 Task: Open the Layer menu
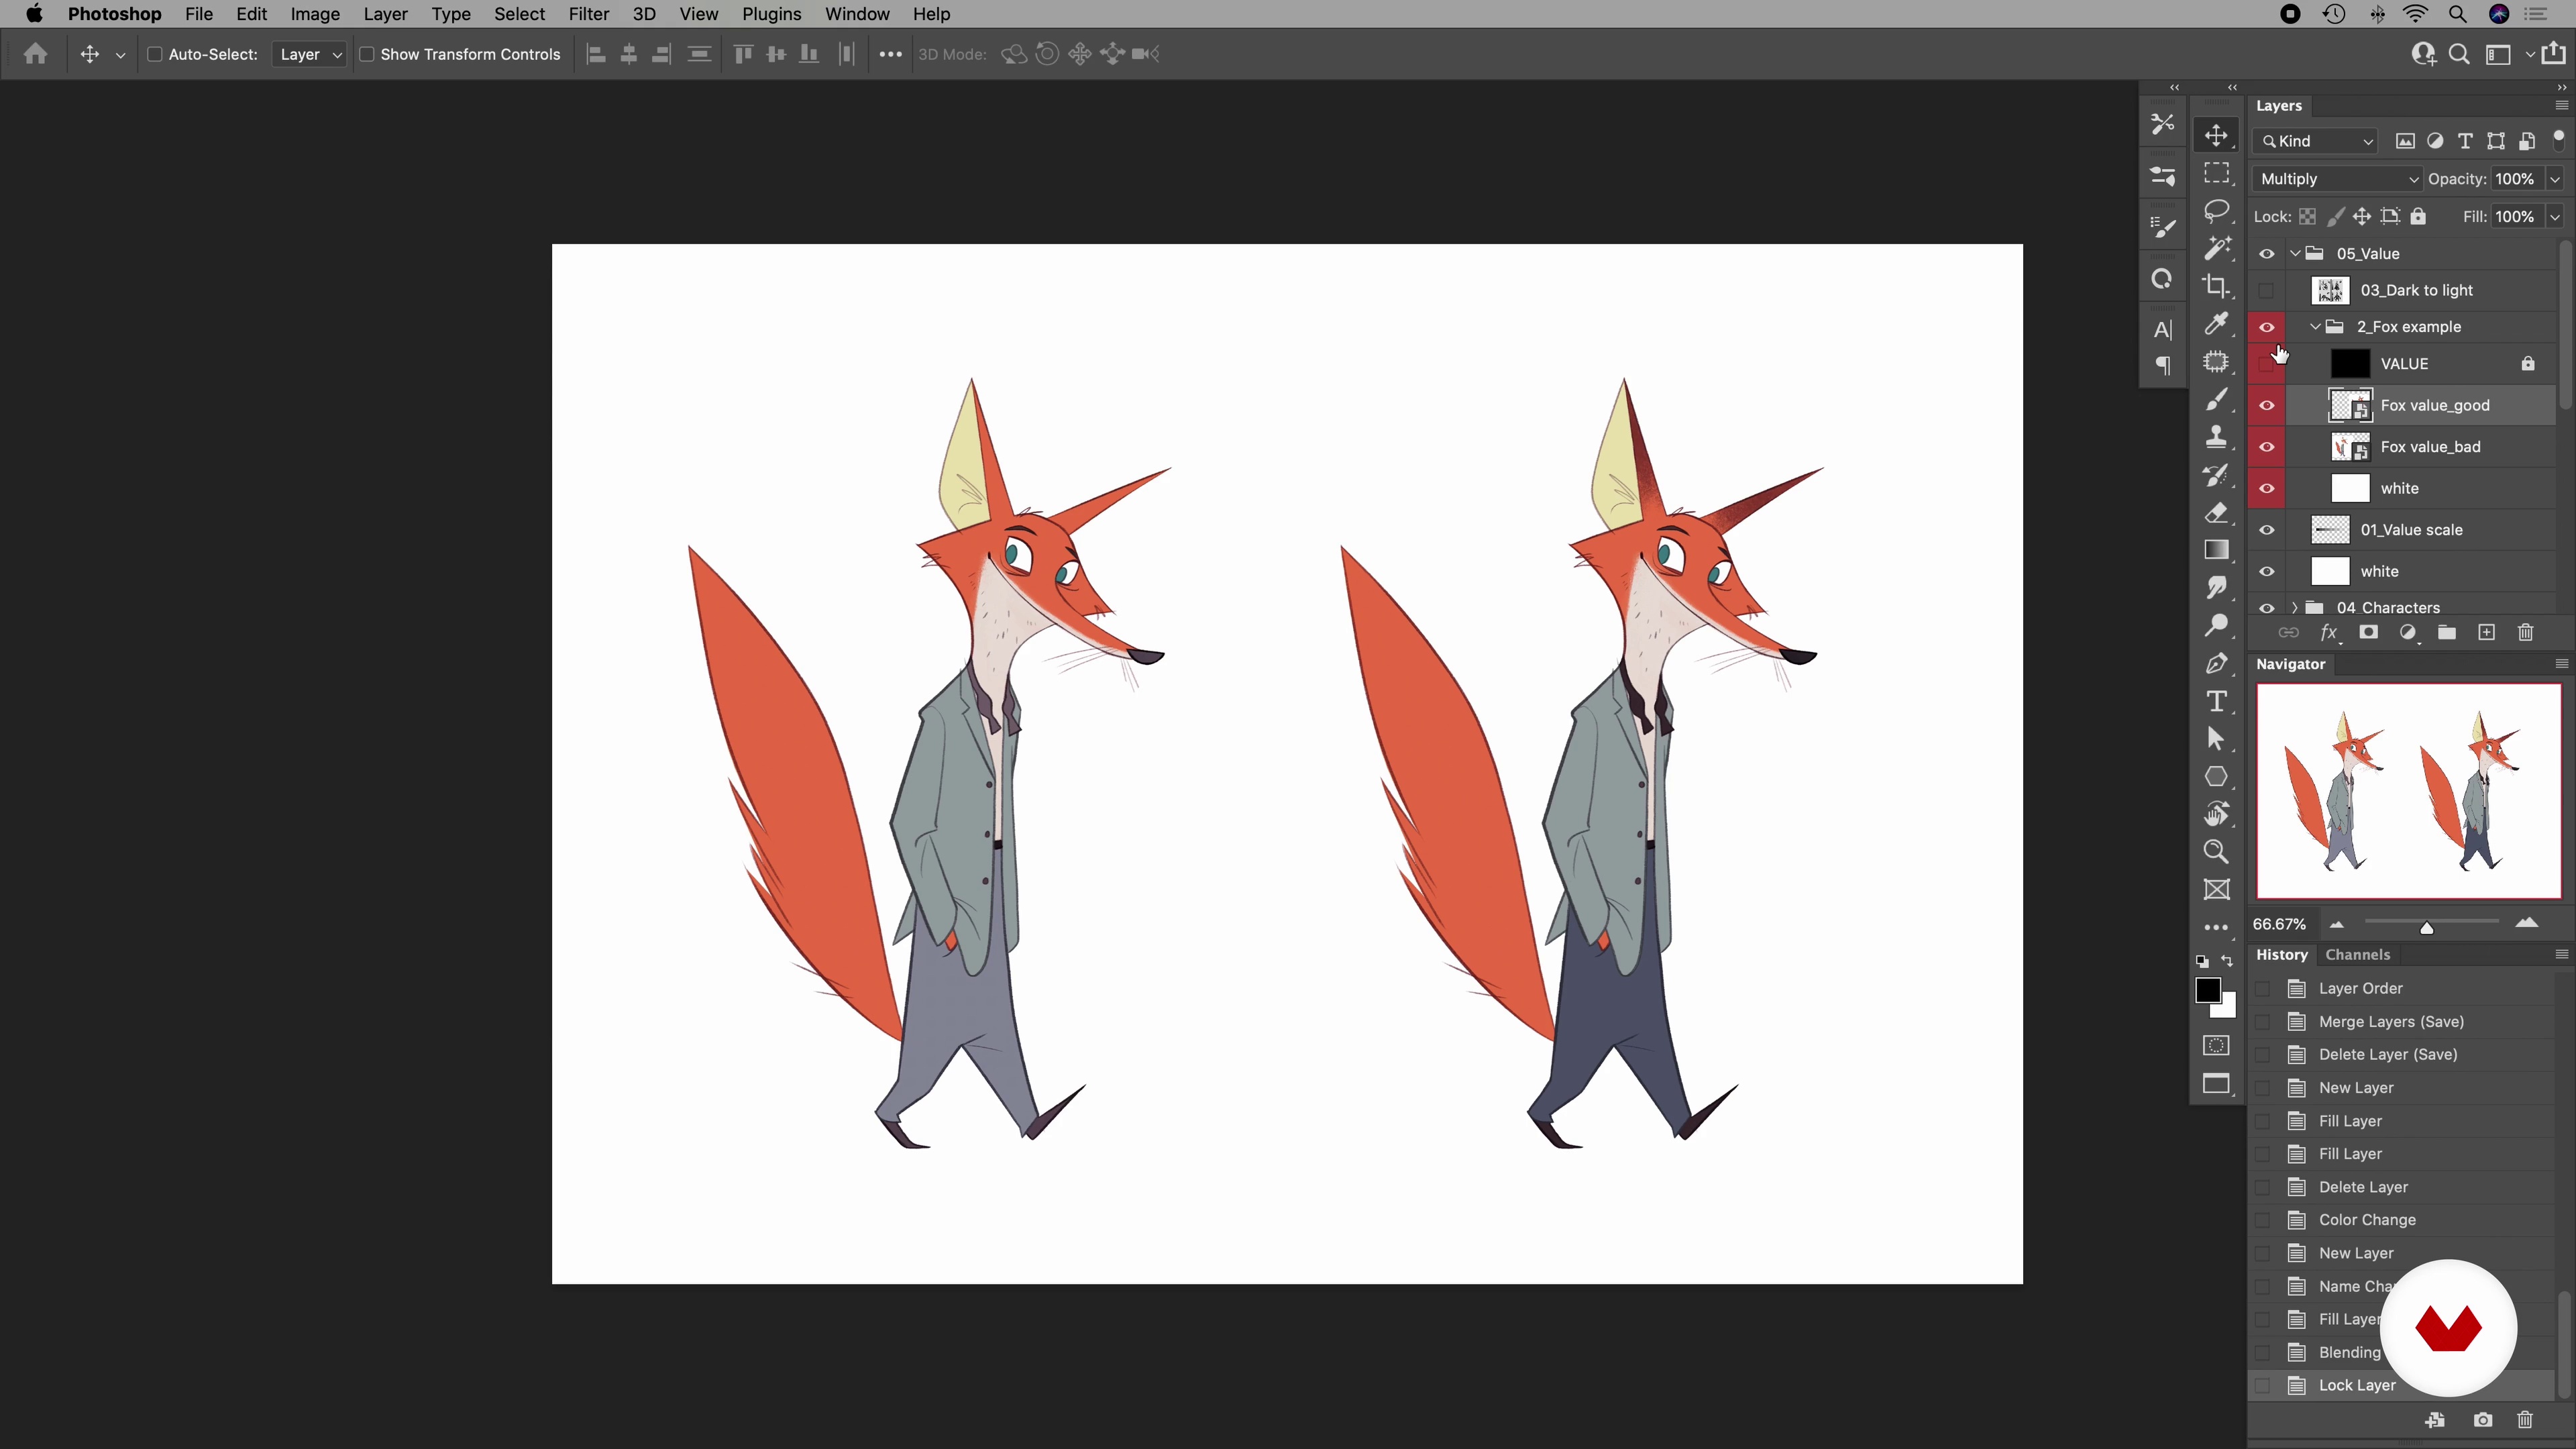pos(385,14)
